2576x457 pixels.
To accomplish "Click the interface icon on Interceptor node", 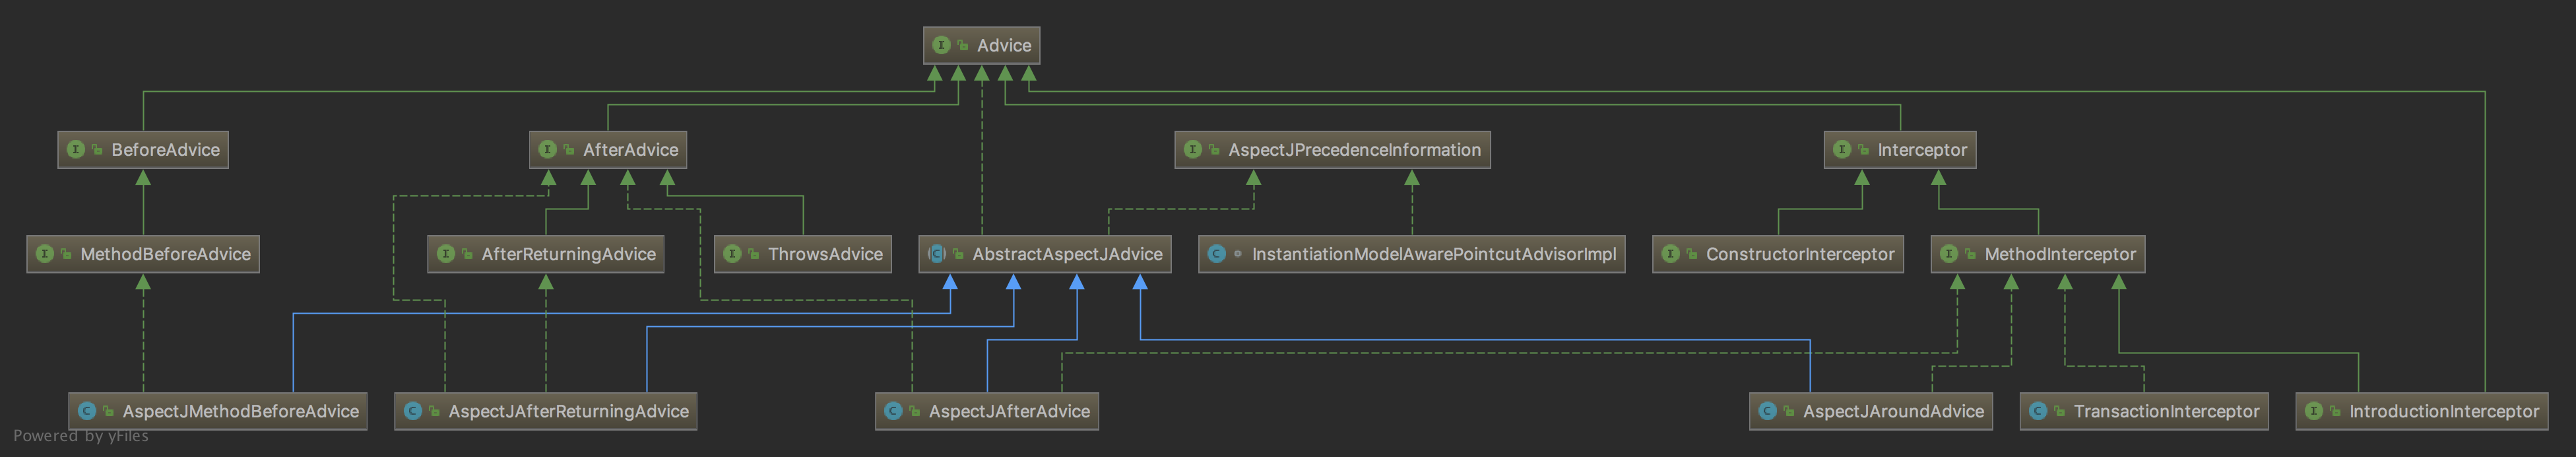I will click(1842, 150).
